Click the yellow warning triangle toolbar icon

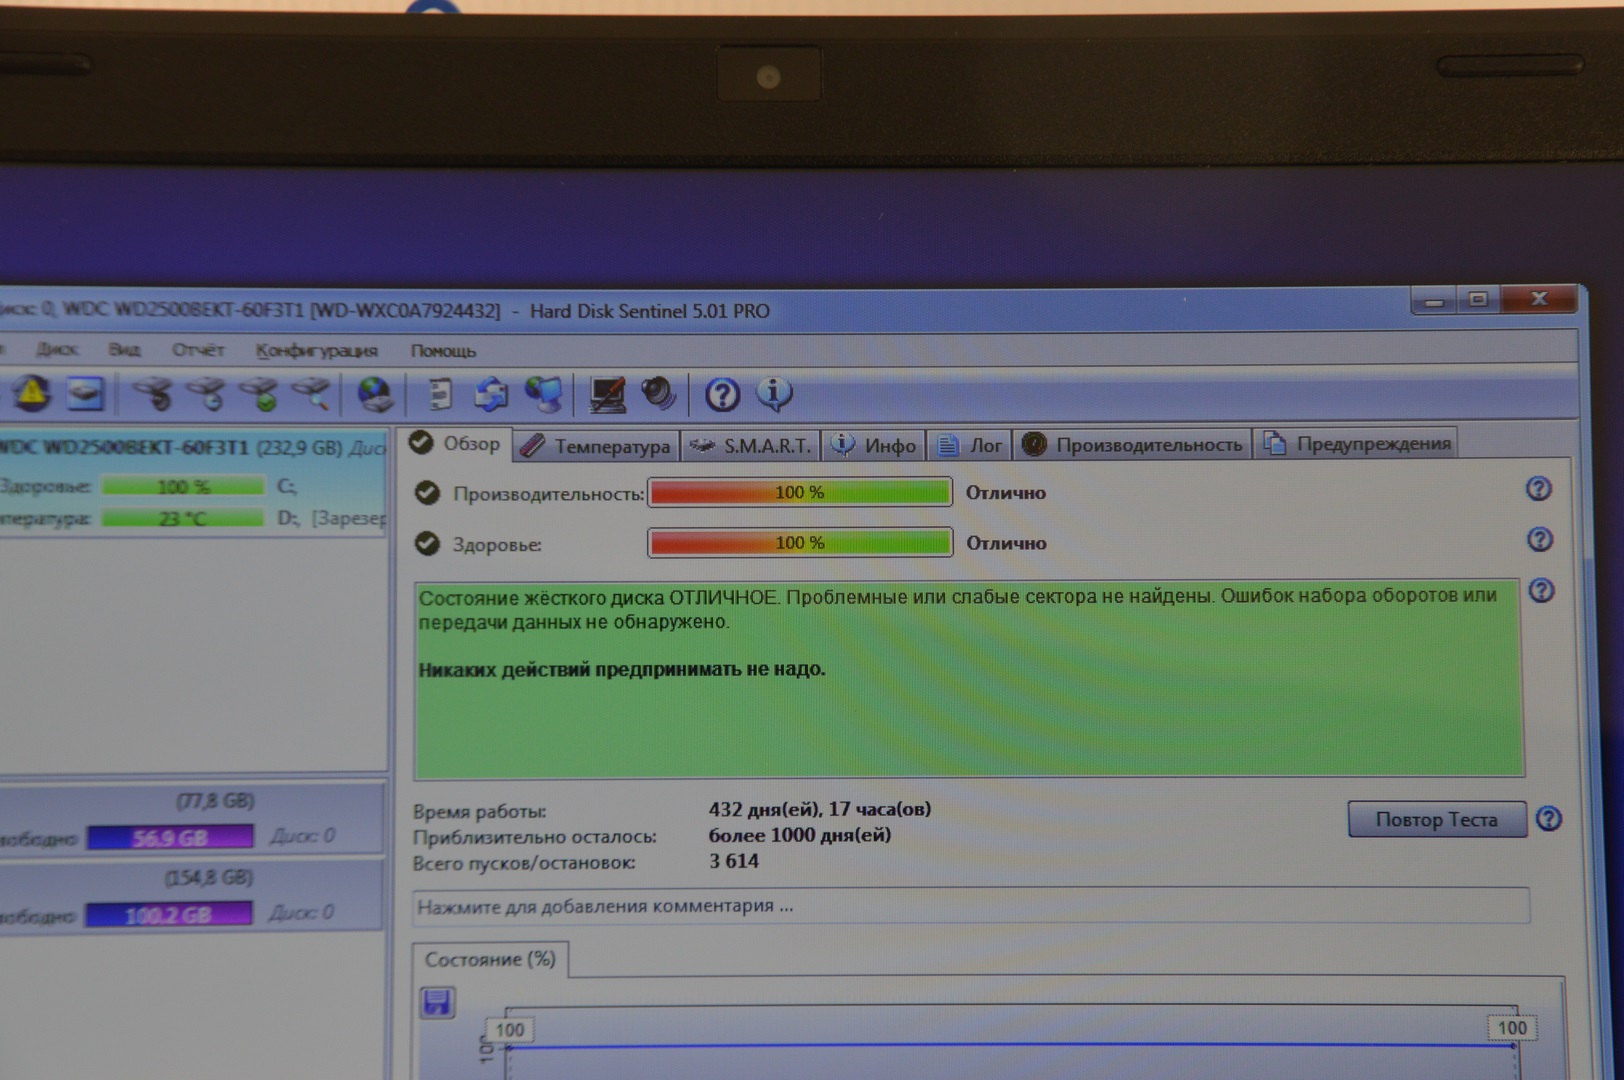[x=32, y=393]
